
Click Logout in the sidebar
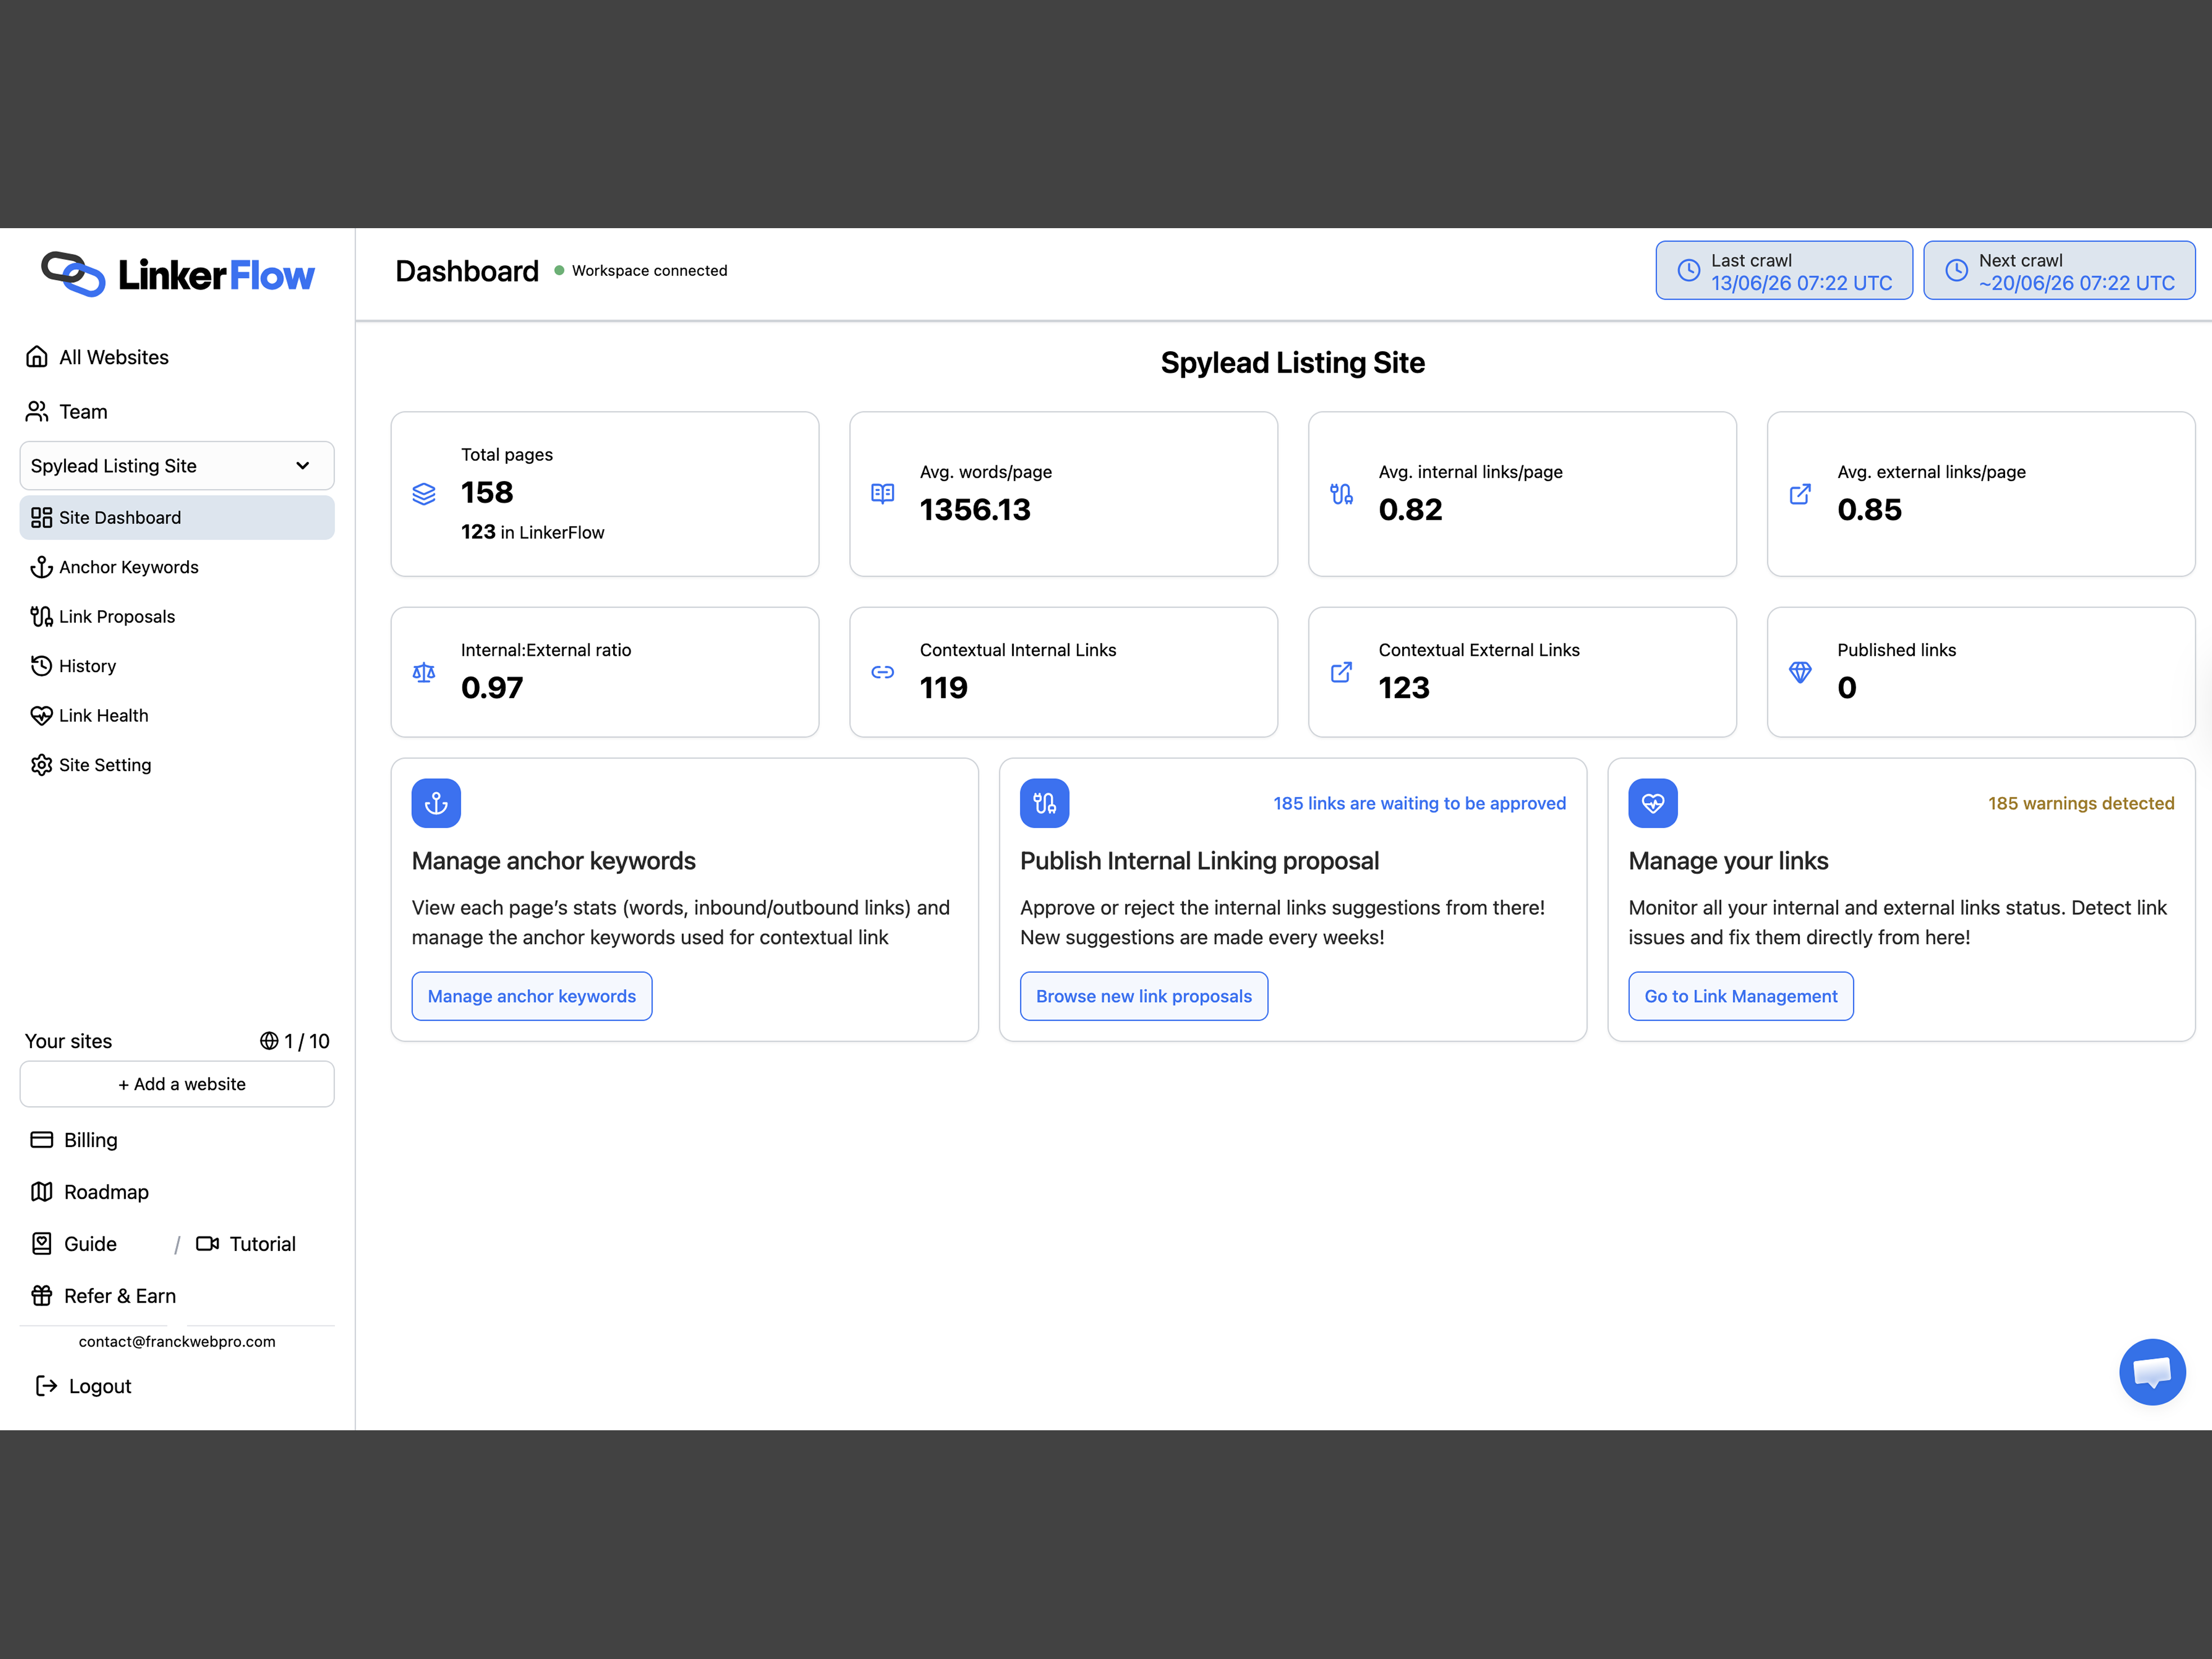pyautogui.click(x=100, y=1386)
